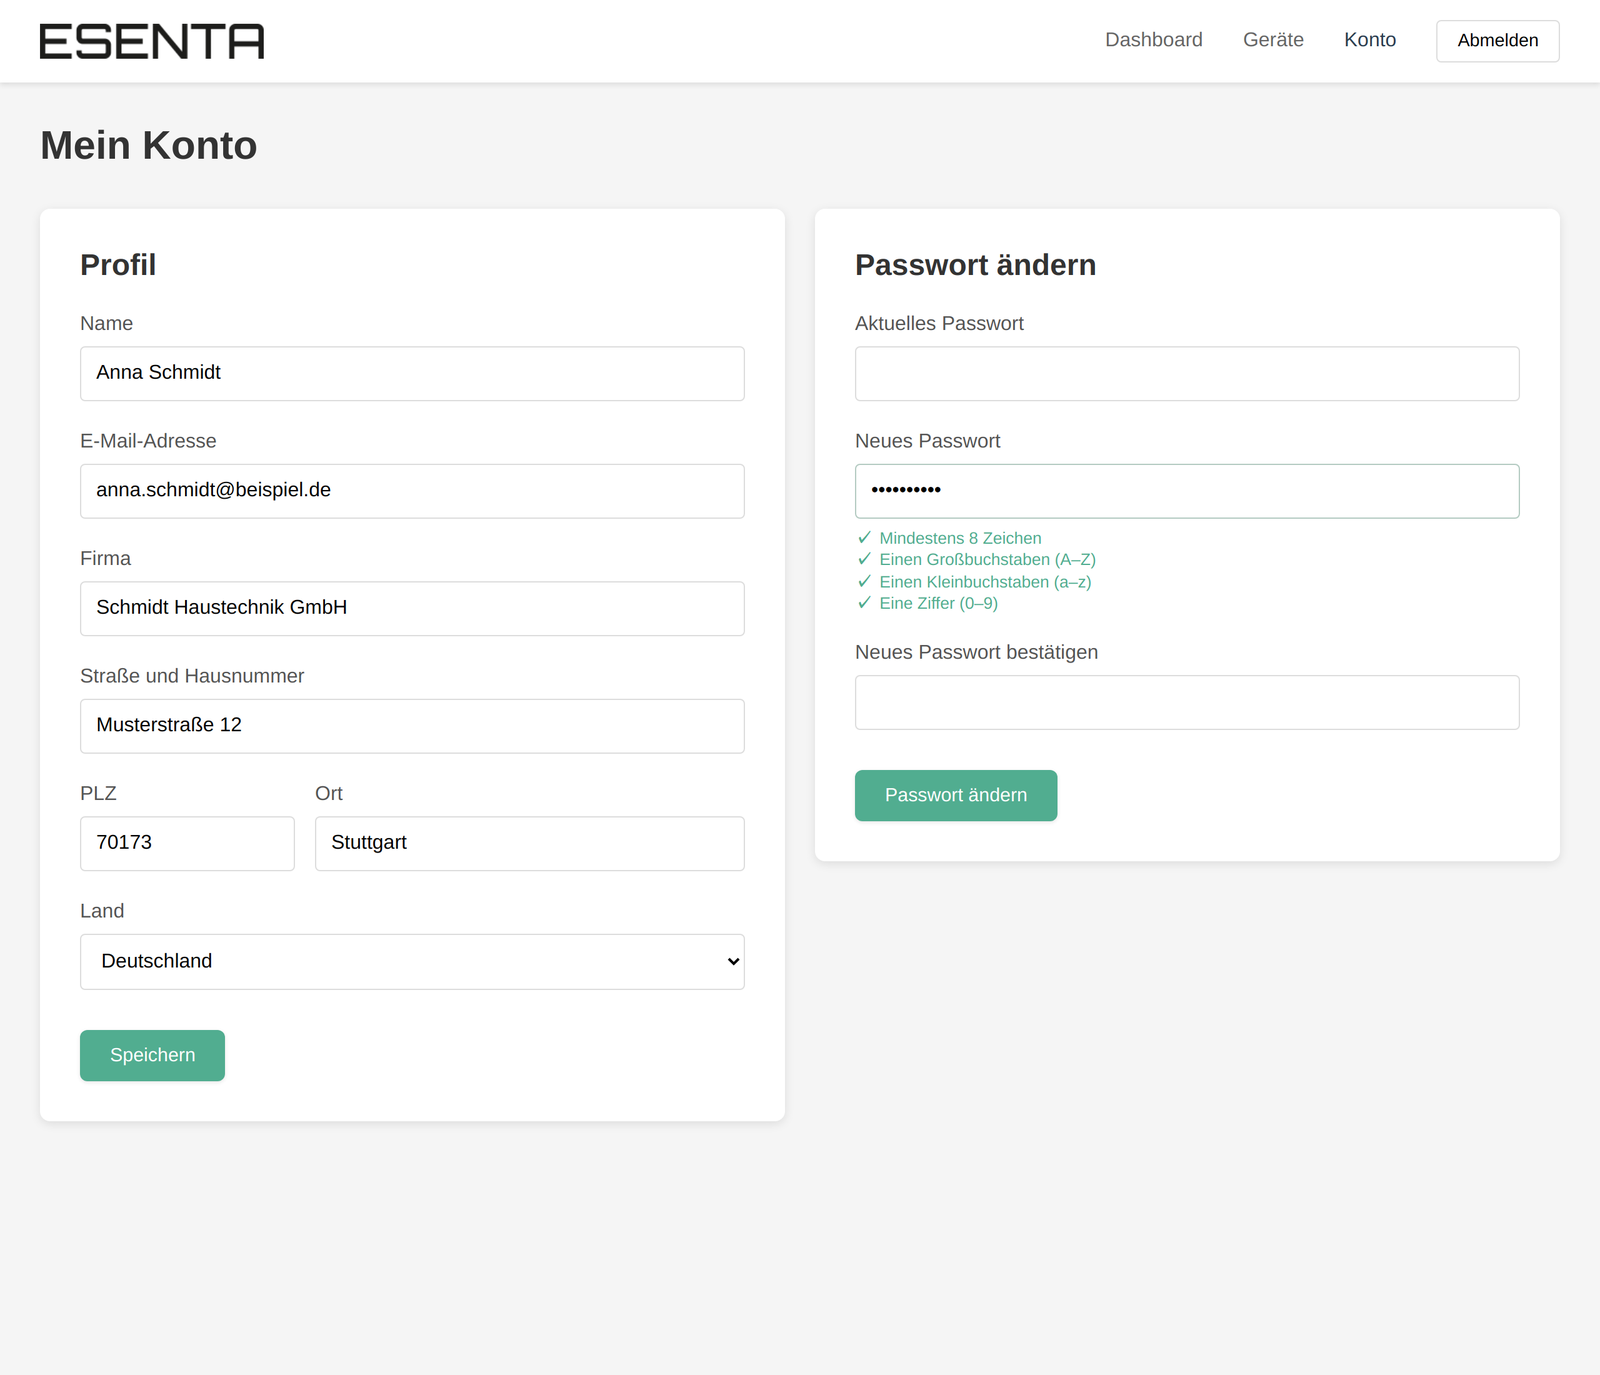
Task: Click the 'Einen Großbuchstaben (A–Z)' text
Action: [987, 559]
